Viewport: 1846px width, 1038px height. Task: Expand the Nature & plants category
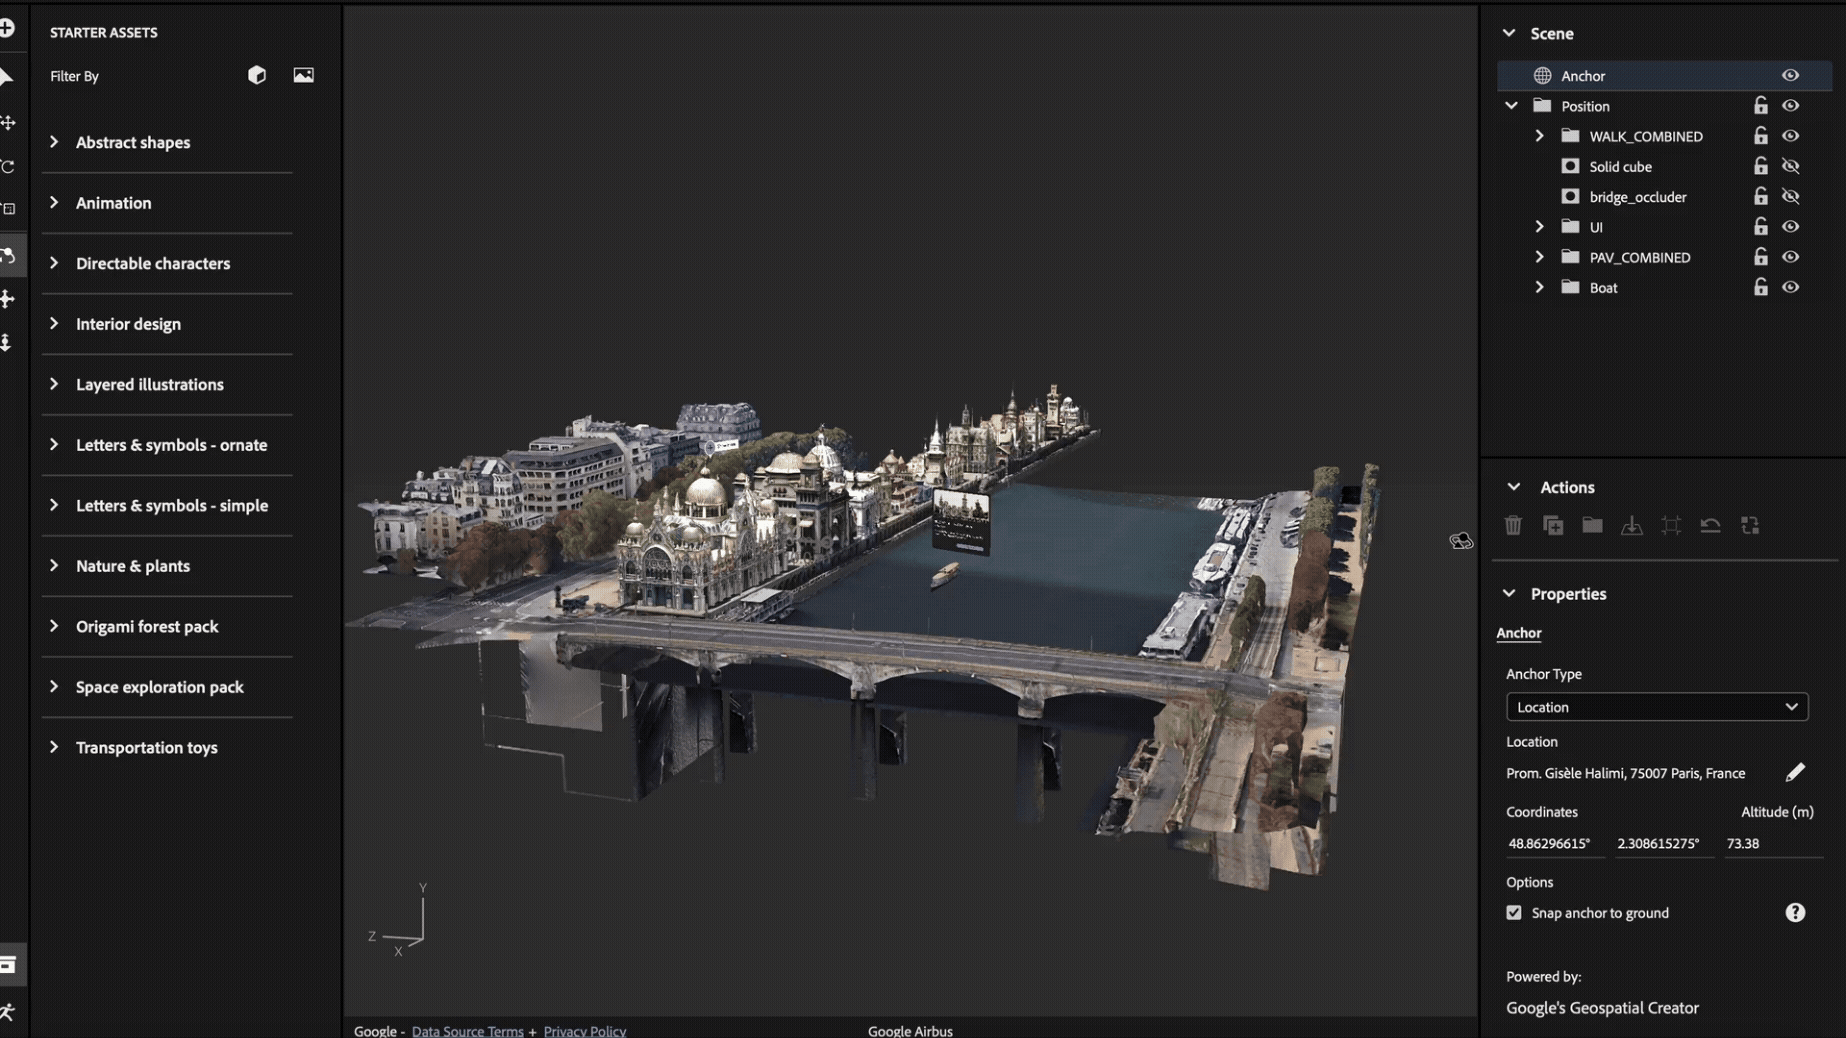[x=54, y=566]
